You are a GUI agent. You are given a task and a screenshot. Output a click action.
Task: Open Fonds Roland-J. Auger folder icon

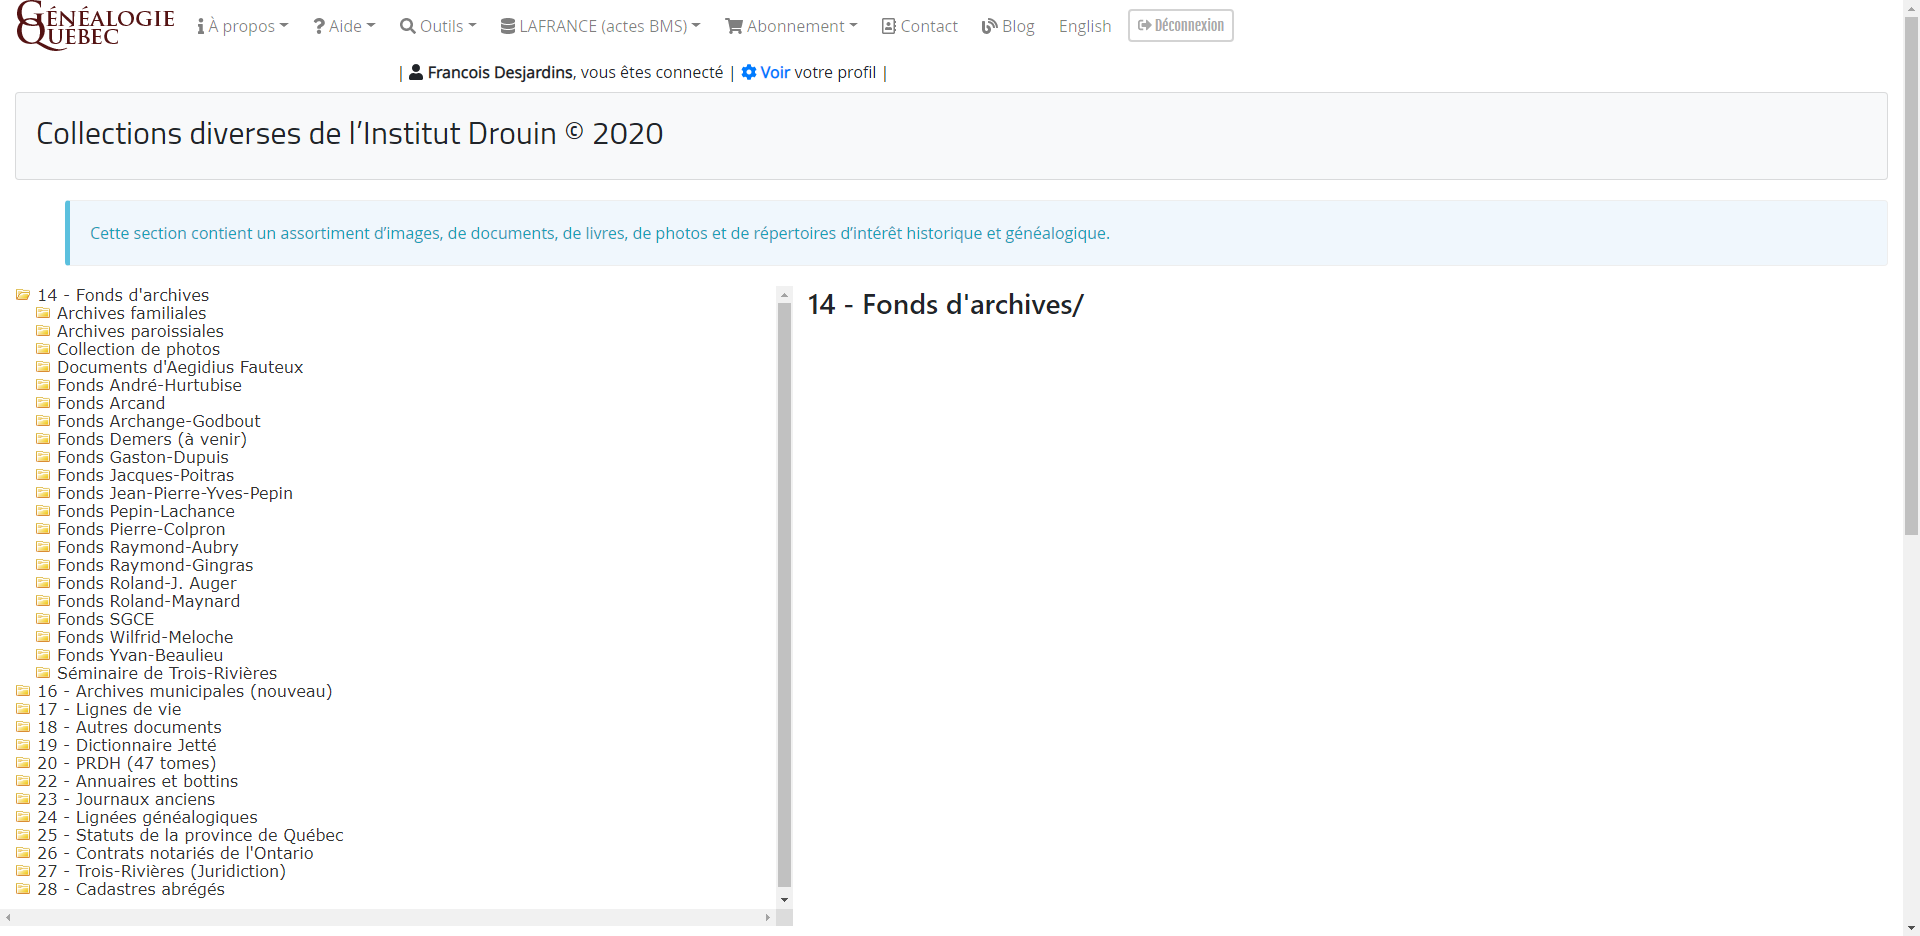click(43, 583)
